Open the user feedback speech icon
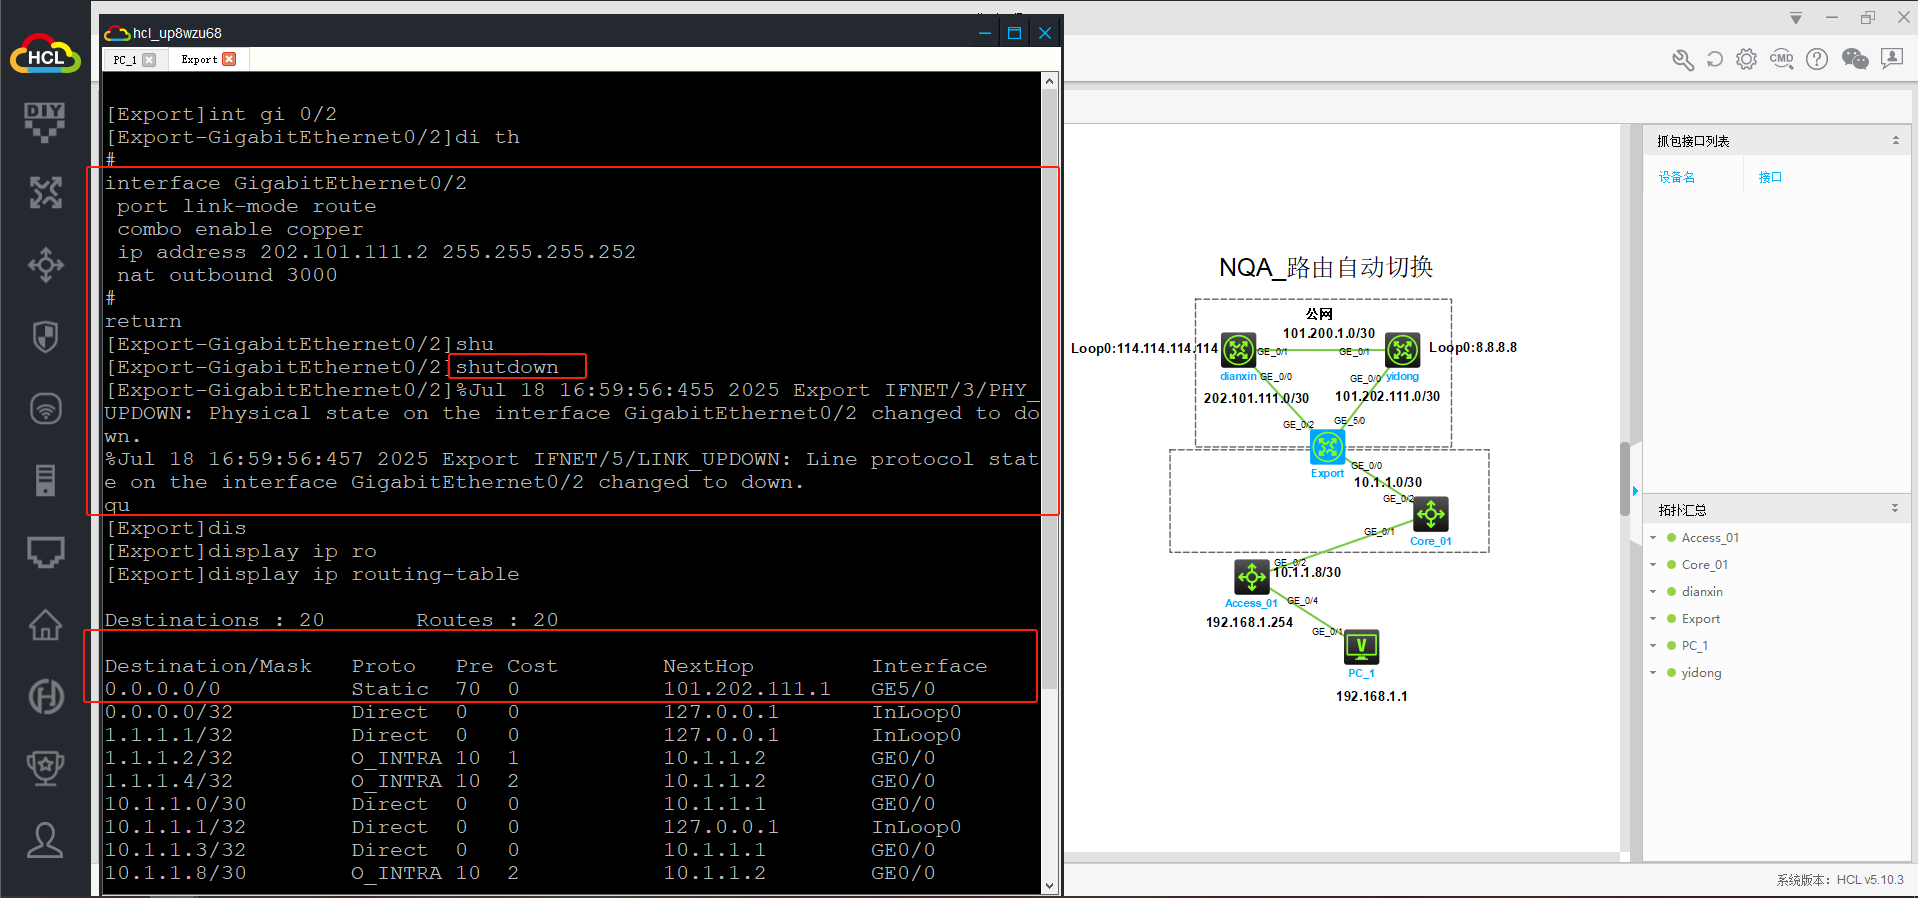 click(x=1891, y=59)
